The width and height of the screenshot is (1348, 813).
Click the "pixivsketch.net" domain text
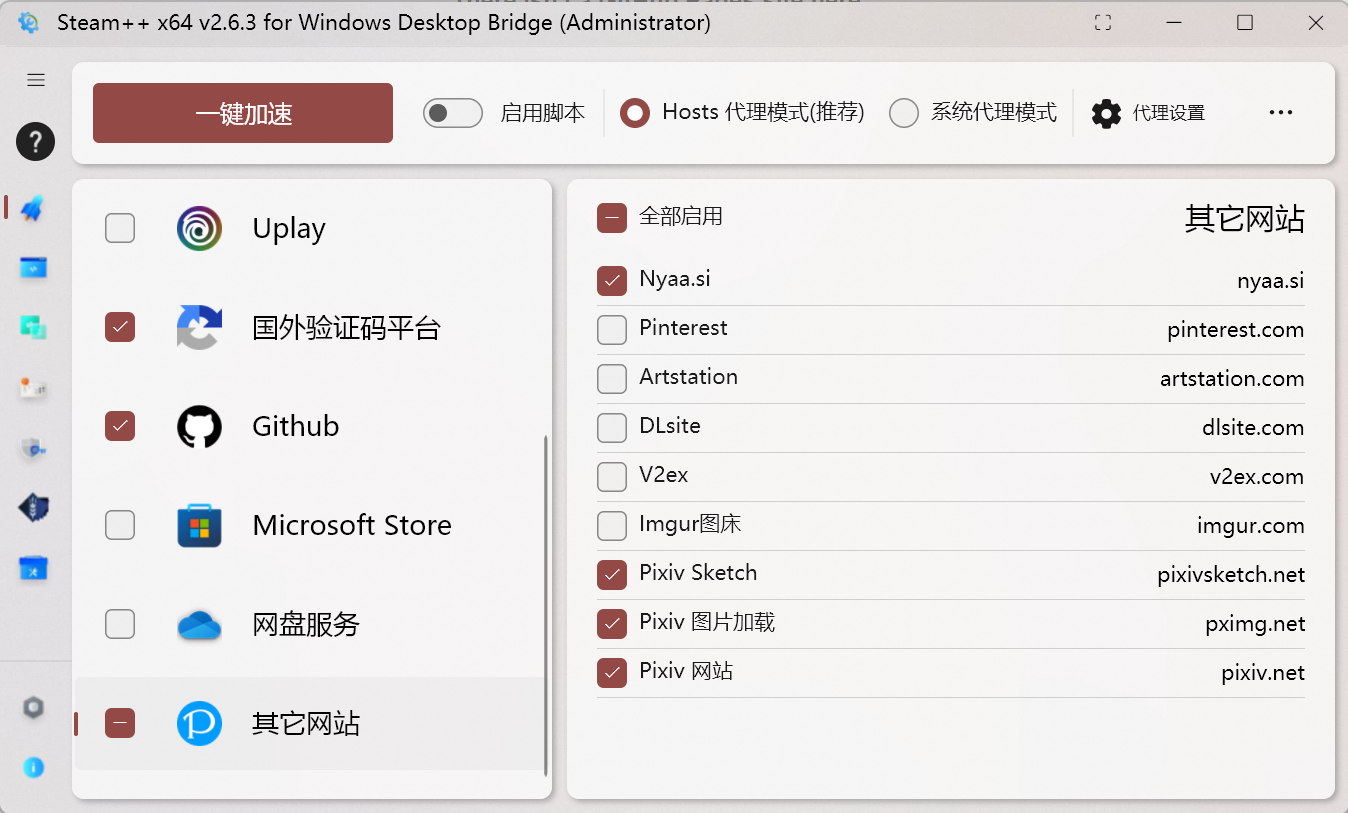point(1231,575)
